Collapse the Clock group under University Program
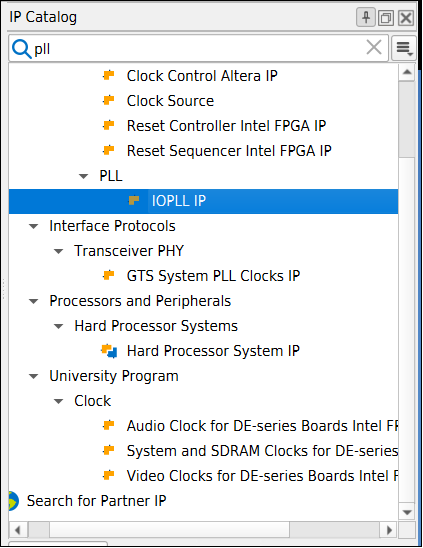 click(59, 401)
